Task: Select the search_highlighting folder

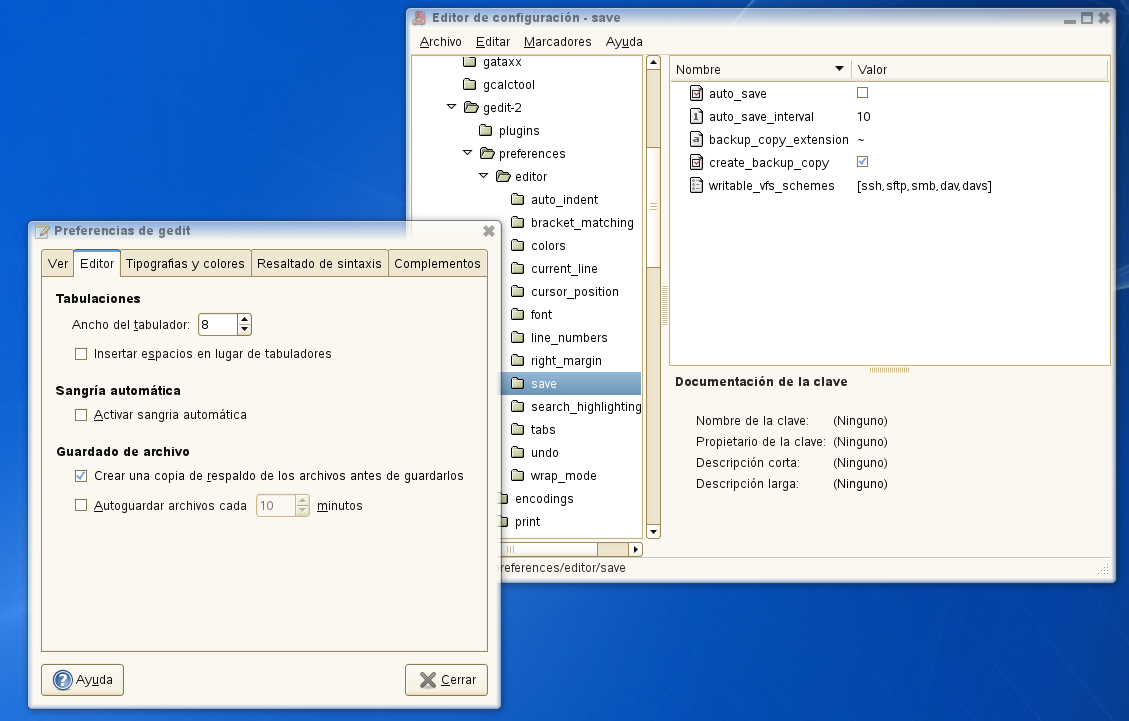Action: point(585,407)
